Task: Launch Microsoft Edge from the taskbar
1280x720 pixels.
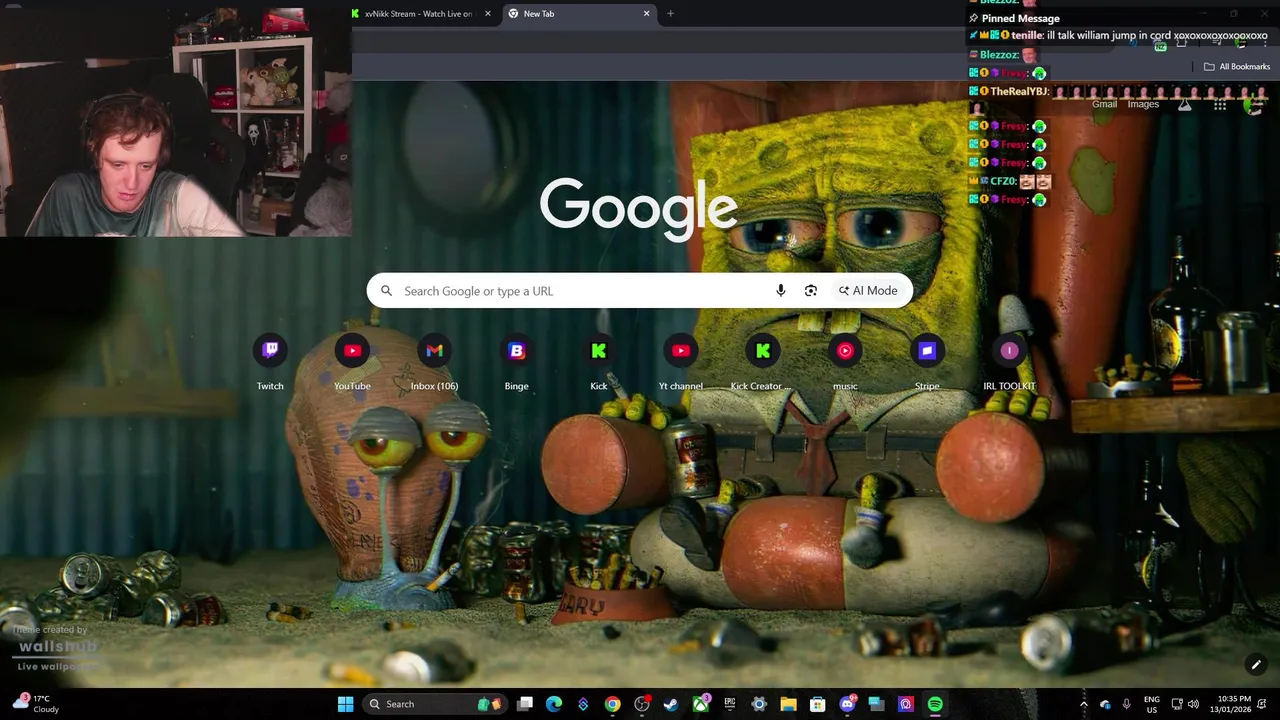Action: (554, 704)
